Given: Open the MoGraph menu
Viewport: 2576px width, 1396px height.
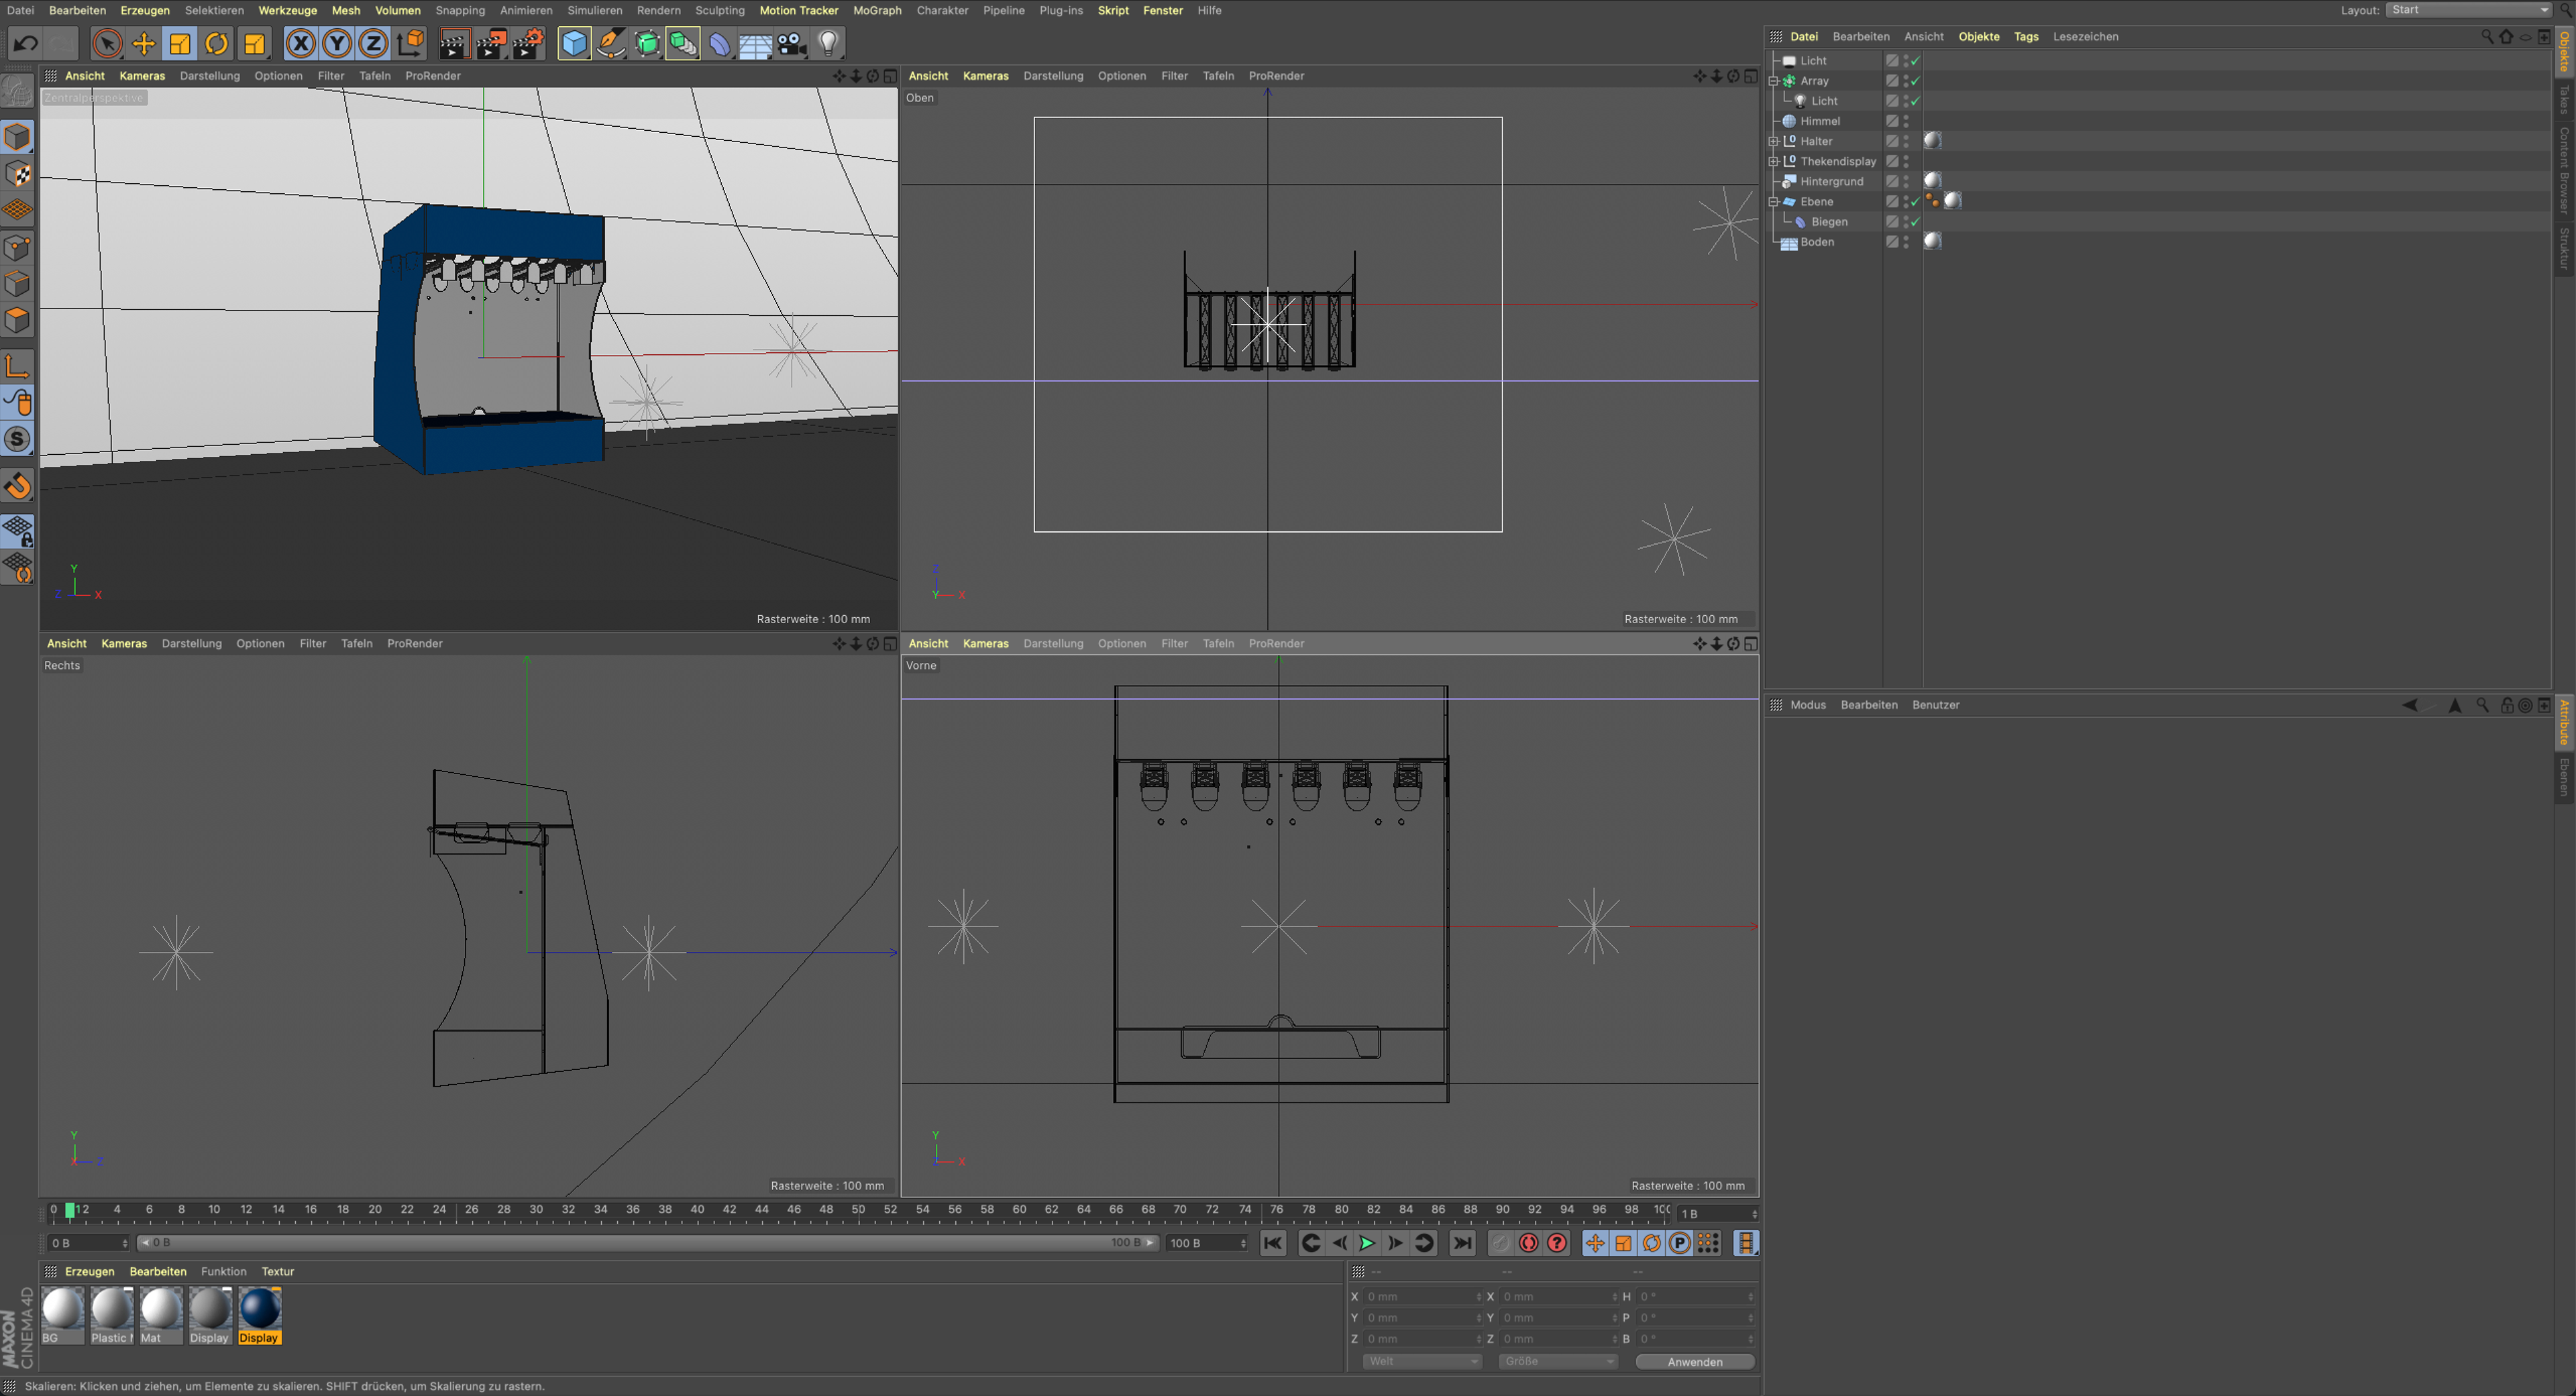Looking at the screenshot, I should [x=876, y=10].
